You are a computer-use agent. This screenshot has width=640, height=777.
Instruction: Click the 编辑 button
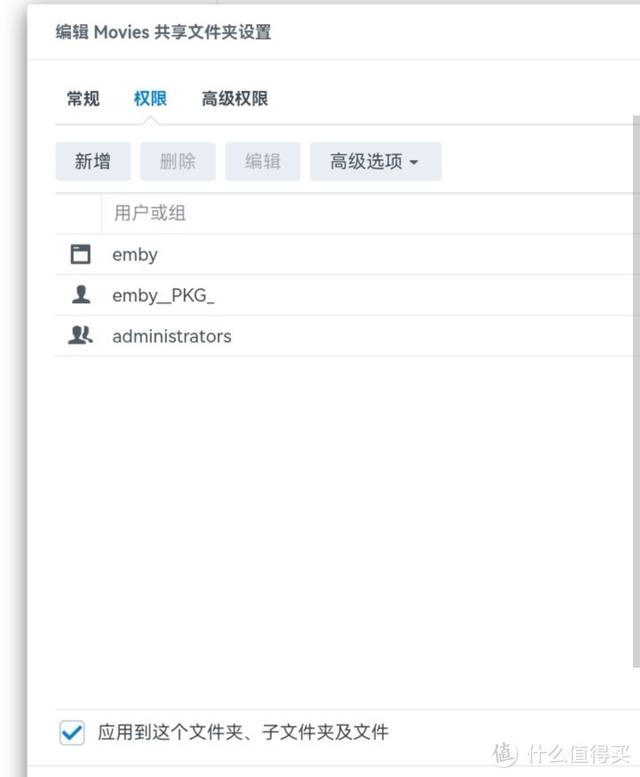(263, 162)
